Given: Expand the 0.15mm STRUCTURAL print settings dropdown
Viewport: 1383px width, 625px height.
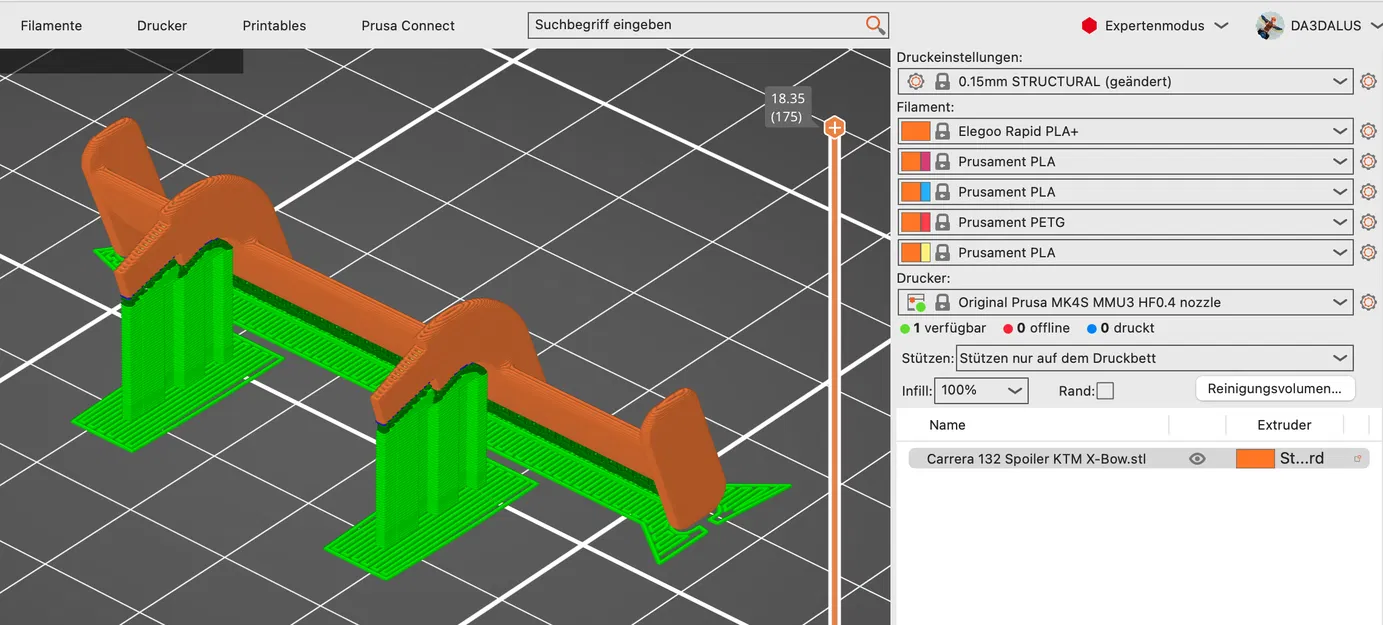Looking at the screenshot, I should 1340,81.
